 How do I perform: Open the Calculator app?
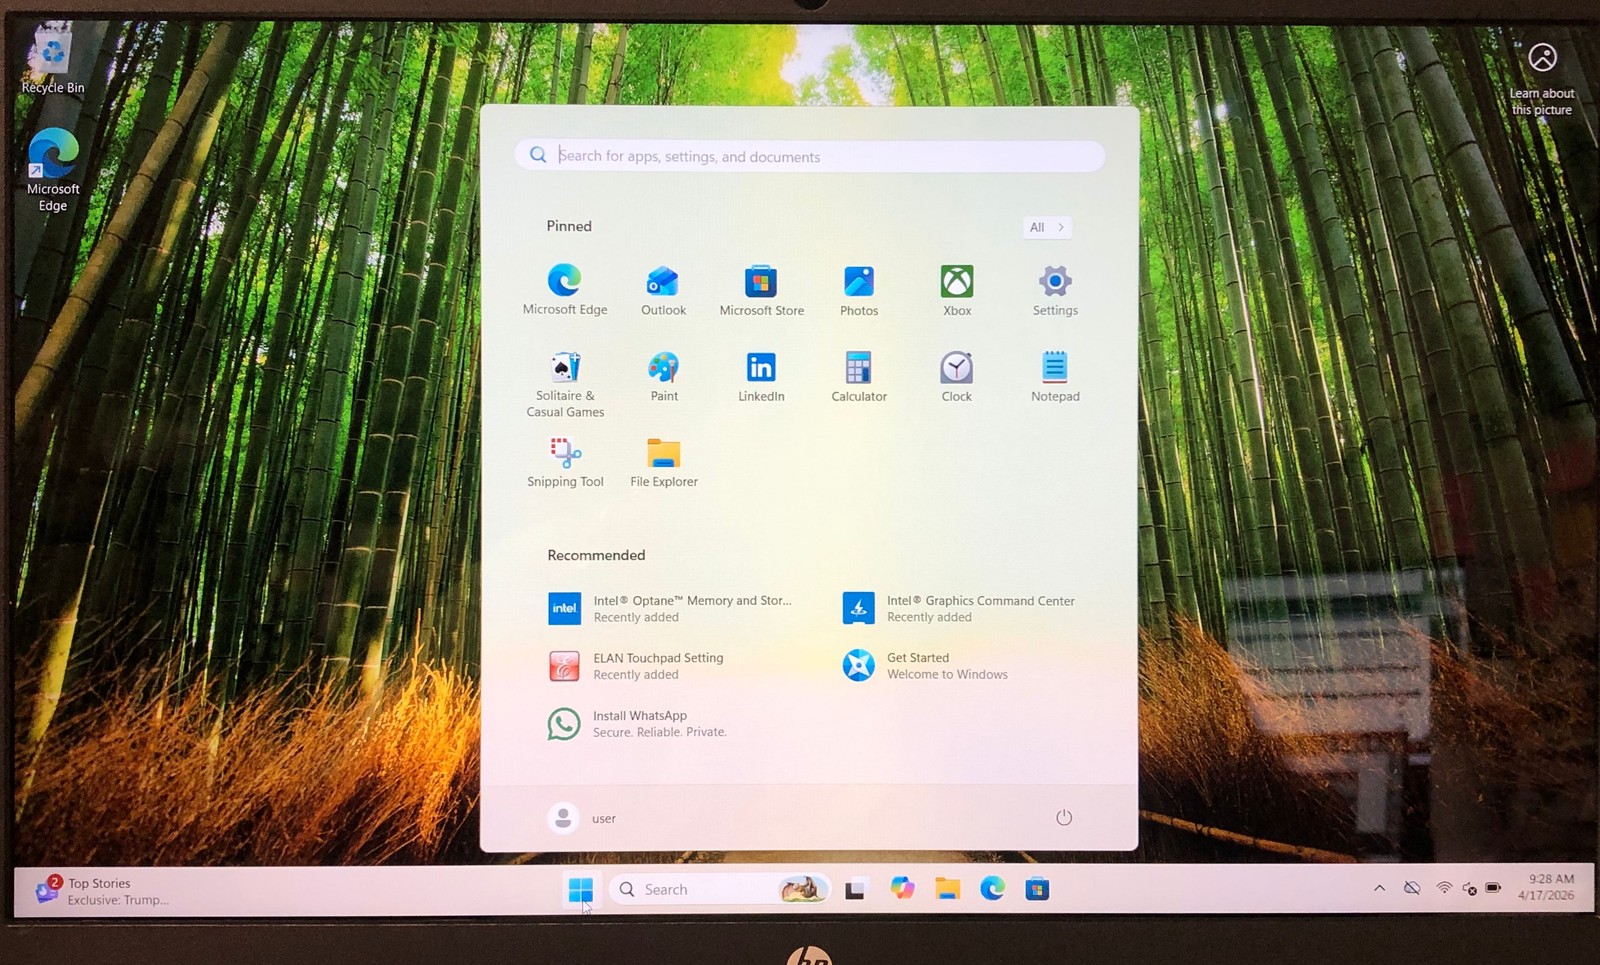(x=859, y=377)
